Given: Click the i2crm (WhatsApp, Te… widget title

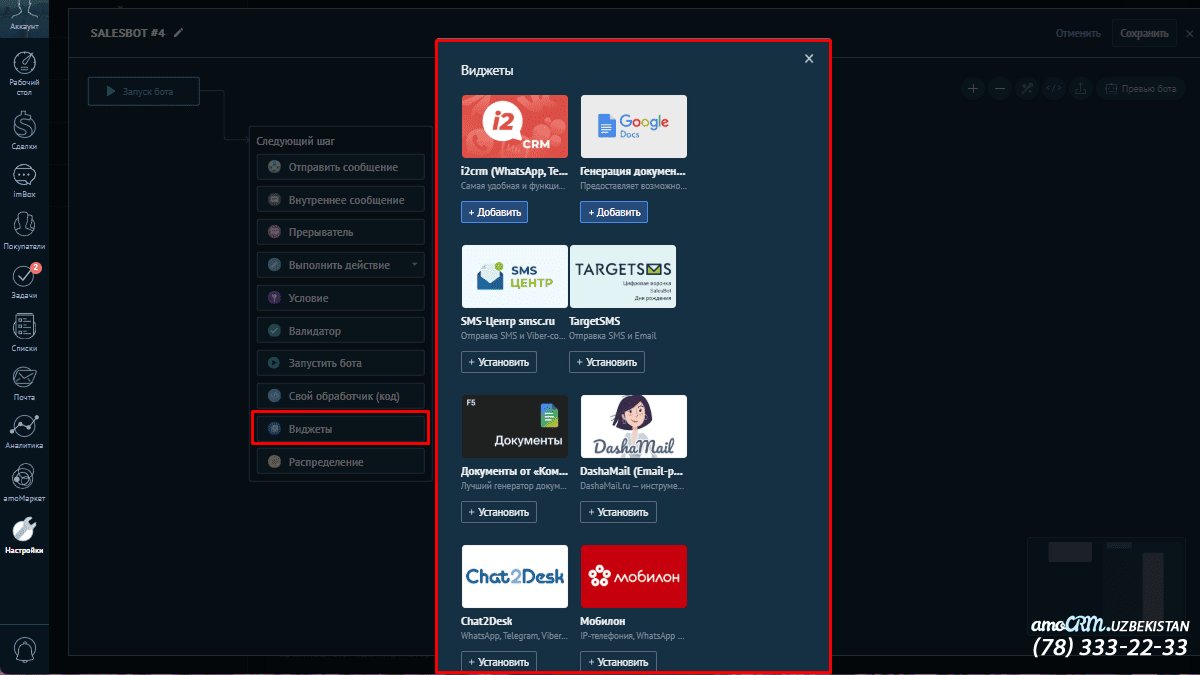Looking at the screenshot, I should pyautogui.click(x=514, y=172).
